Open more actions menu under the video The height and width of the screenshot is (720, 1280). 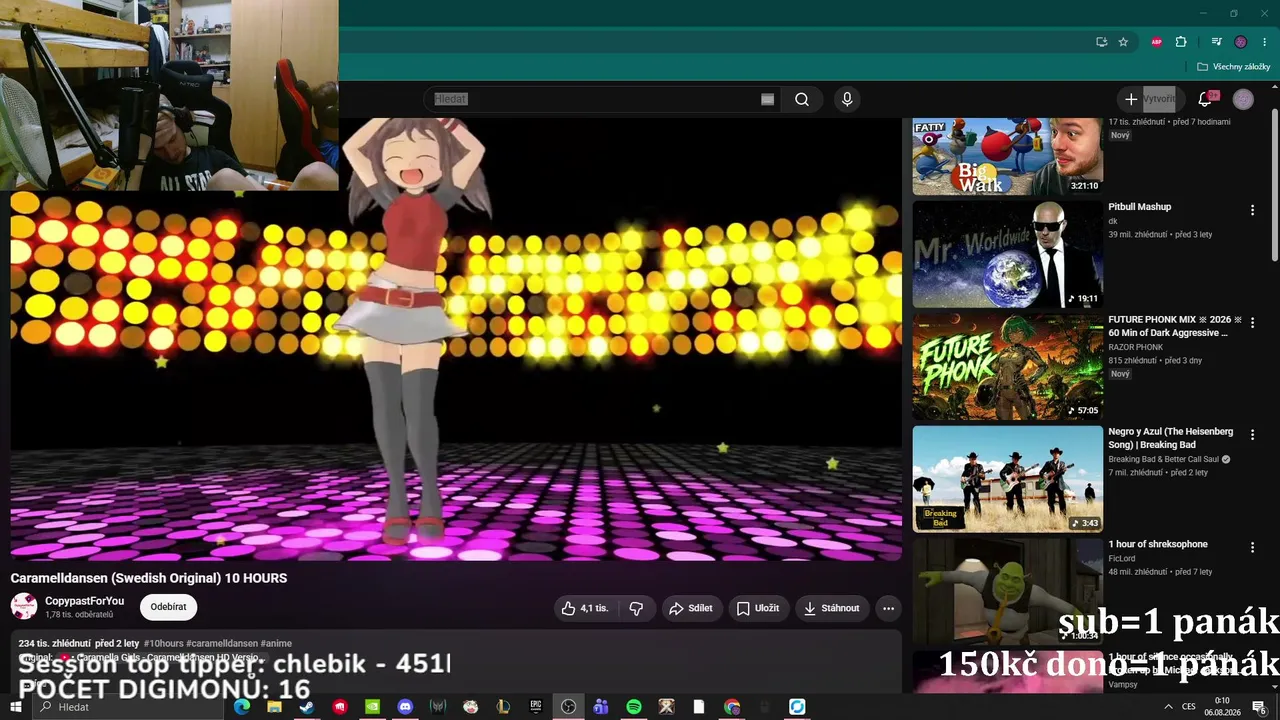(888, 608)
